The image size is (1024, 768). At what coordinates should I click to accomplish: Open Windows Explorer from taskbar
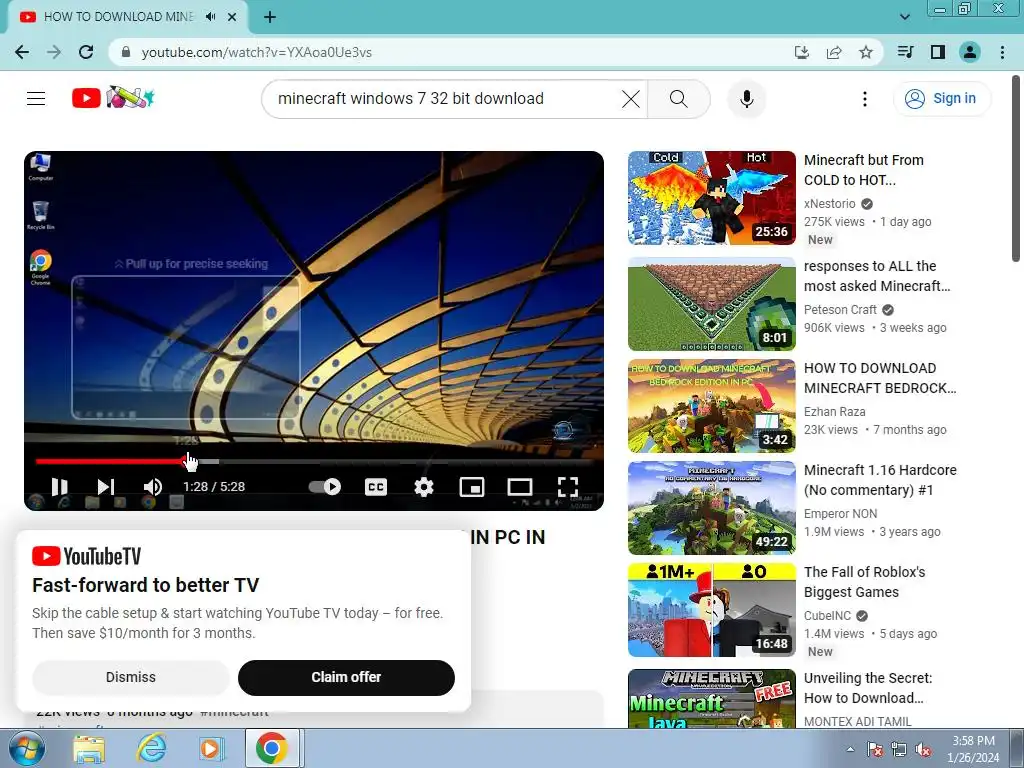89,748
